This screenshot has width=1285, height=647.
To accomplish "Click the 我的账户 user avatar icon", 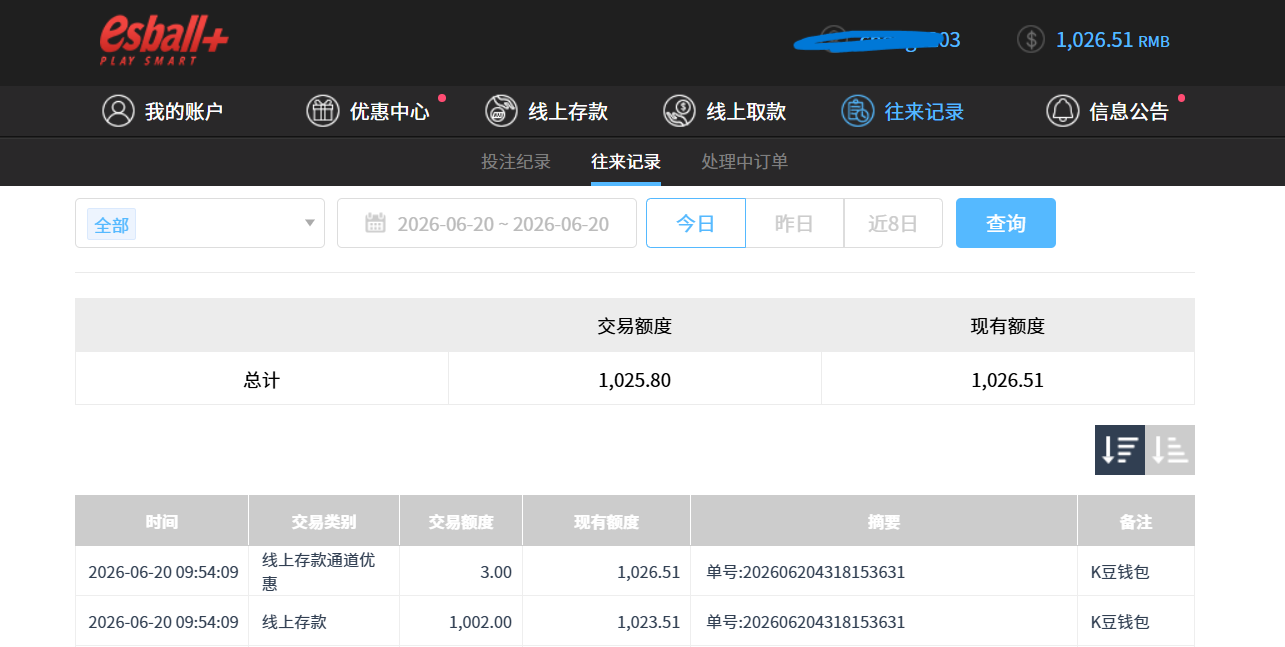I will [118, 111].
